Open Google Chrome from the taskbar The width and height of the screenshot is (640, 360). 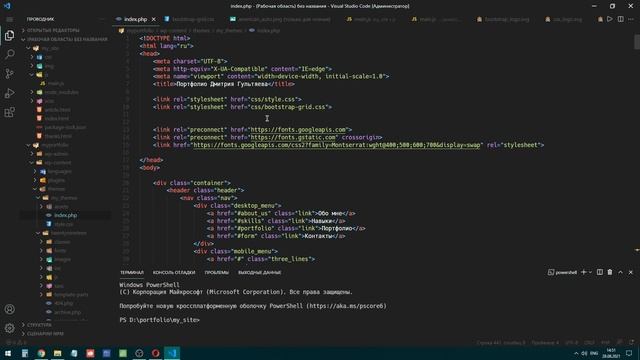pos(41,353)
